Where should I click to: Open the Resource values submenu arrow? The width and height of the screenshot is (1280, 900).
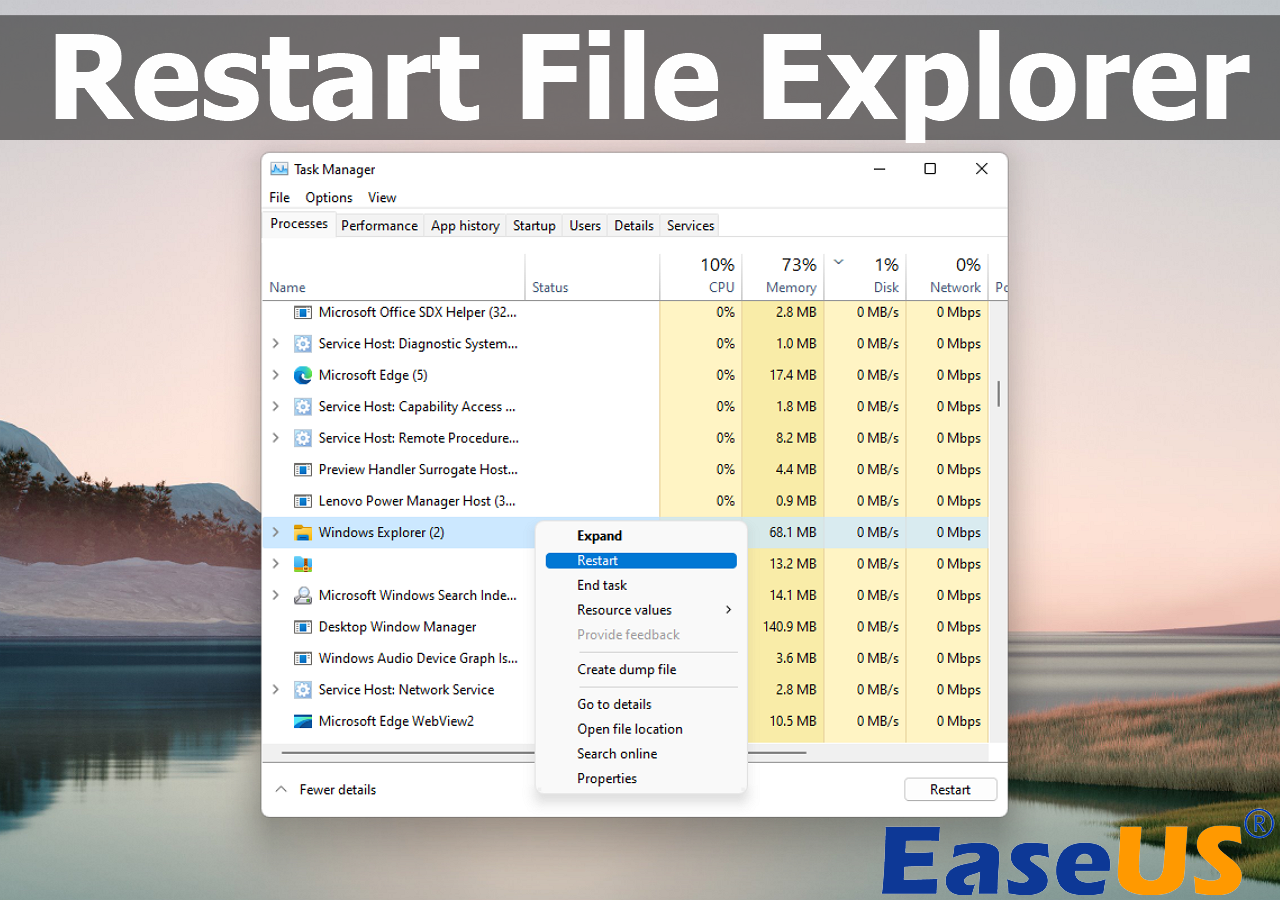tap(729, 610)
